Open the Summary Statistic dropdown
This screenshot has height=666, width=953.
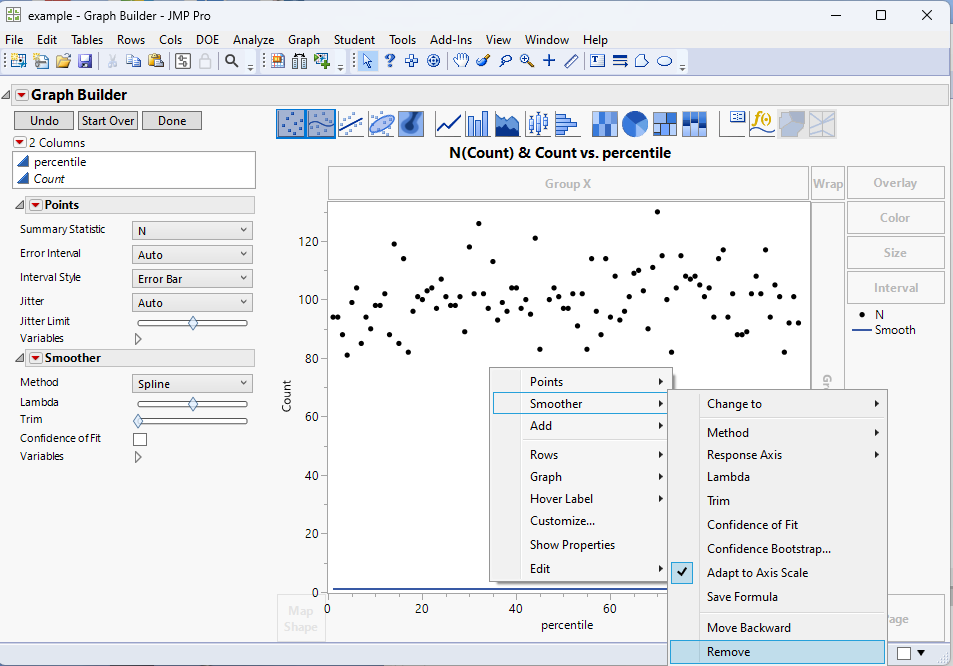[192, 229]
